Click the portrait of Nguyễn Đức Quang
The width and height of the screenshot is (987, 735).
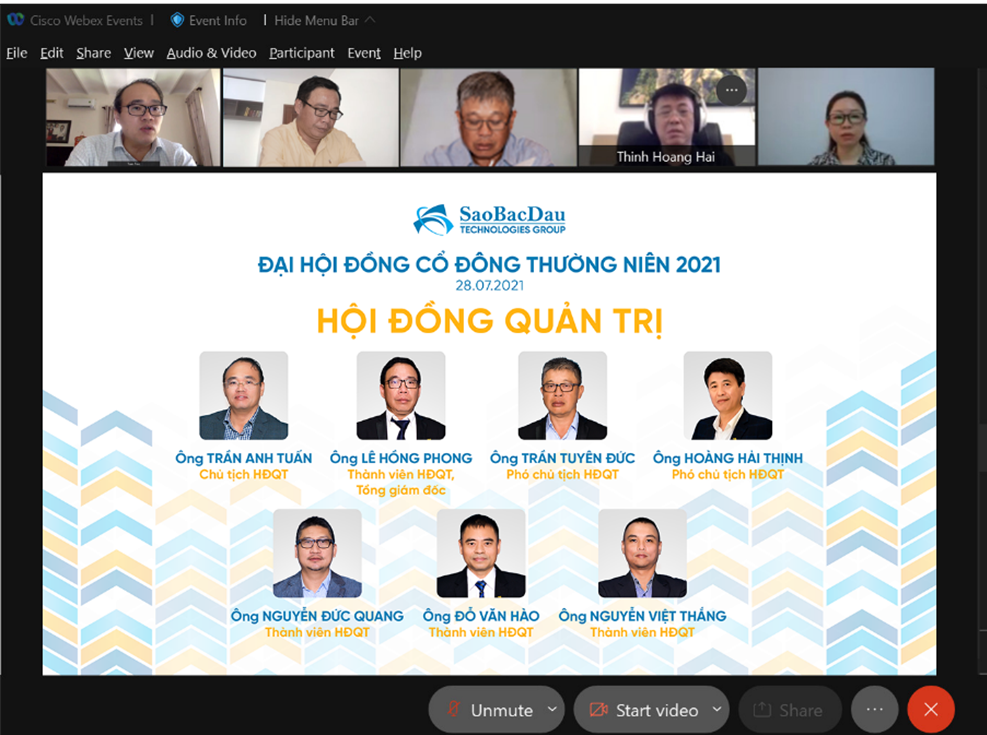(x=317, y=553)
